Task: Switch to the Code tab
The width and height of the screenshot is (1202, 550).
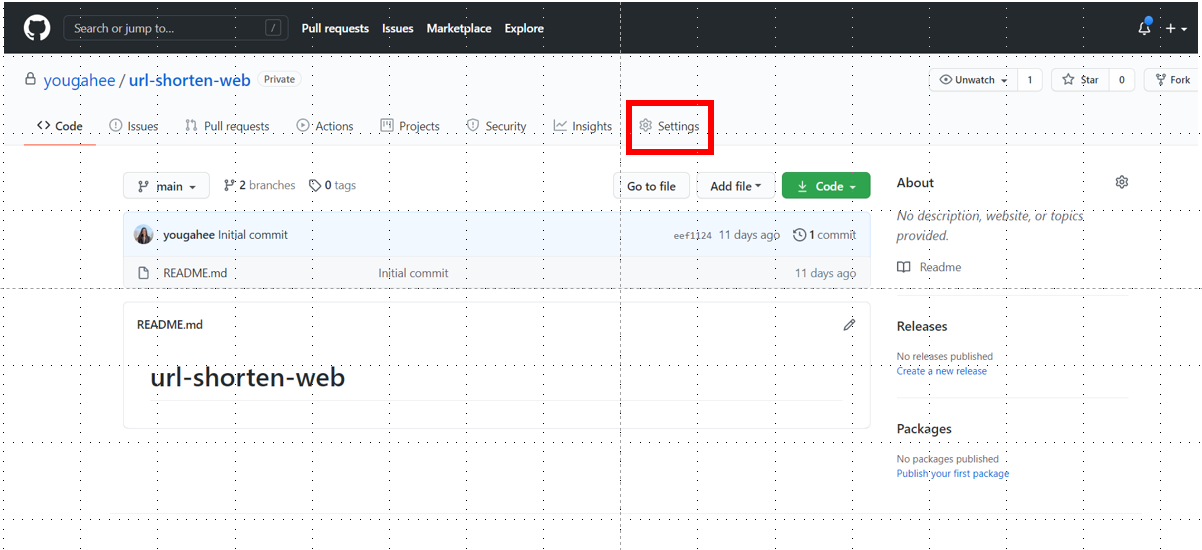Action: pos(60,126)
